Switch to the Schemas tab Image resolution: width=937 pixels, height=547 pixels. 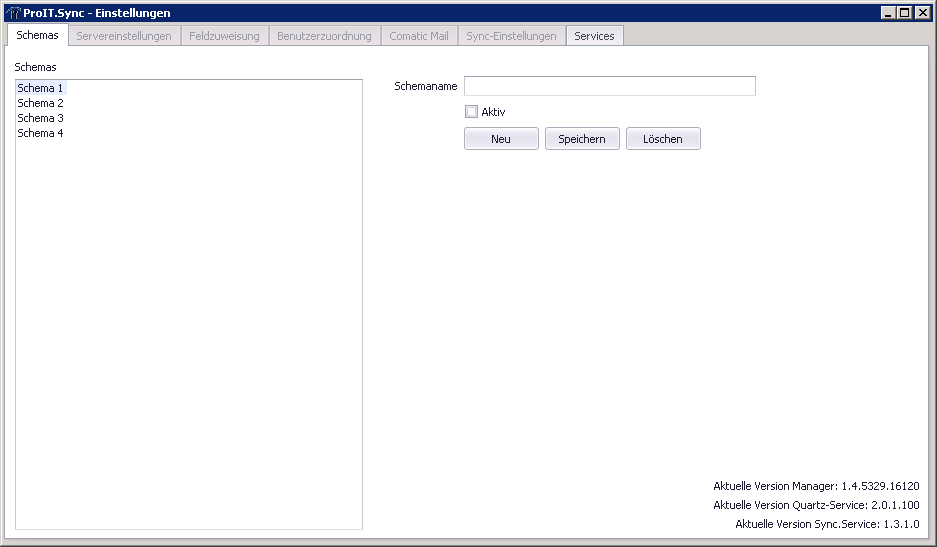click(38, 36)
